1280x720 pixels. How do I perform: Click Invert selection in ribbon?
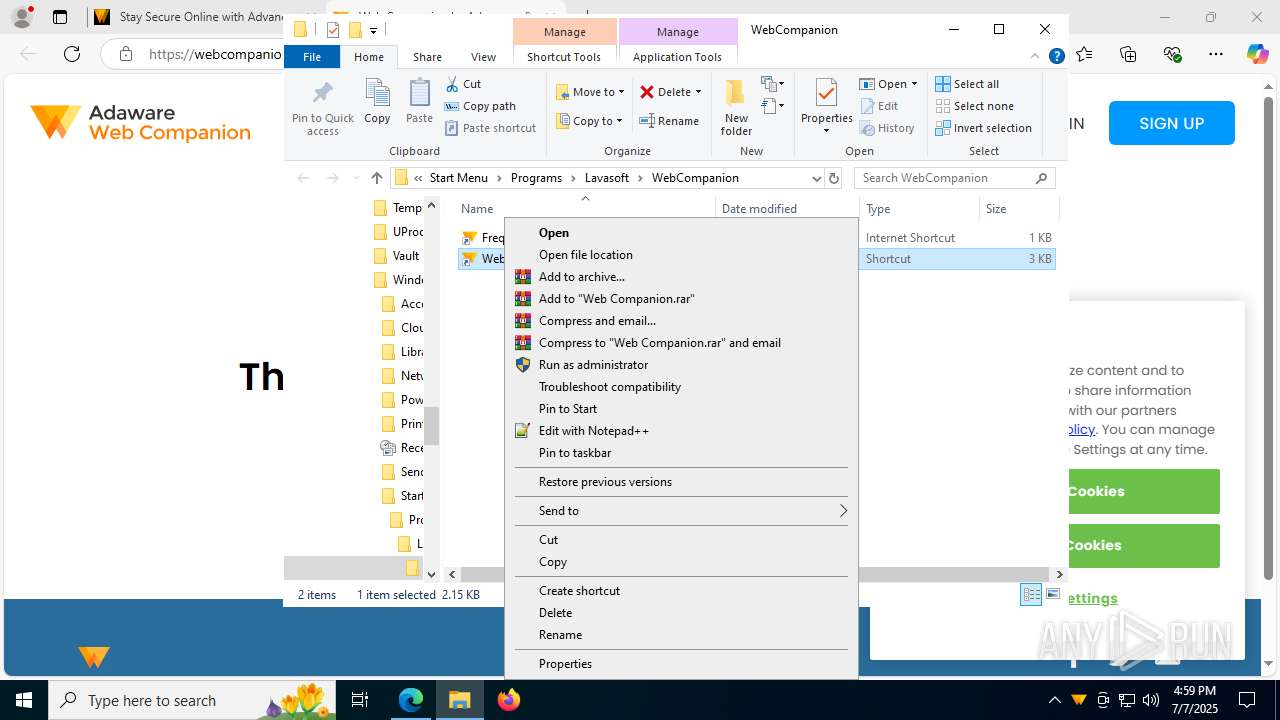(x=983, y=128)
